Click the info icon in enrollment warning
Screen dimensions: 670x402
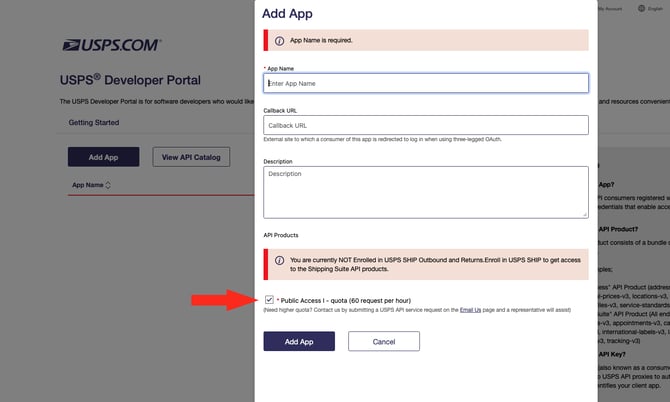pyautogui.click(x=279, y=261)
